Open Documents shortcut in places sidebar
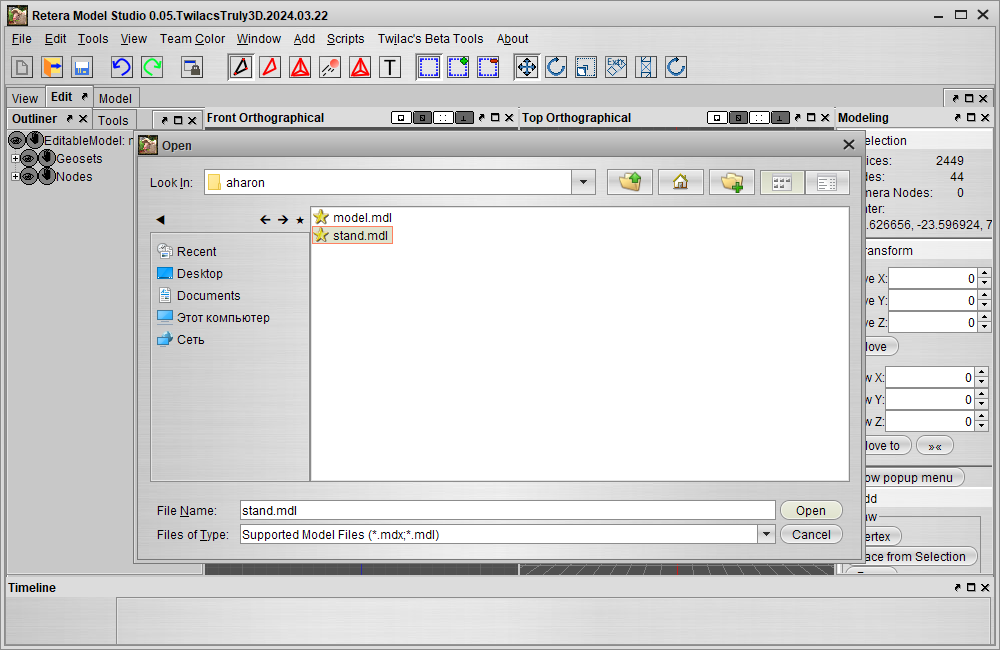Image resolution: width=1000 pixels, height=650 pixels. [200, 295]
